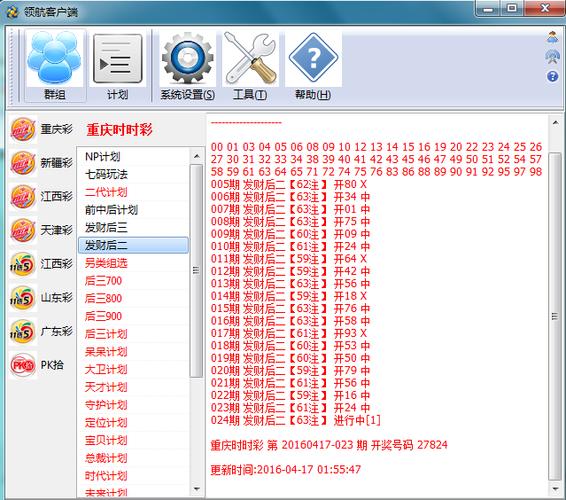Select the 重庆彩 lottery icon
This screenshot has width=566, height=500.
click(23, 129)
